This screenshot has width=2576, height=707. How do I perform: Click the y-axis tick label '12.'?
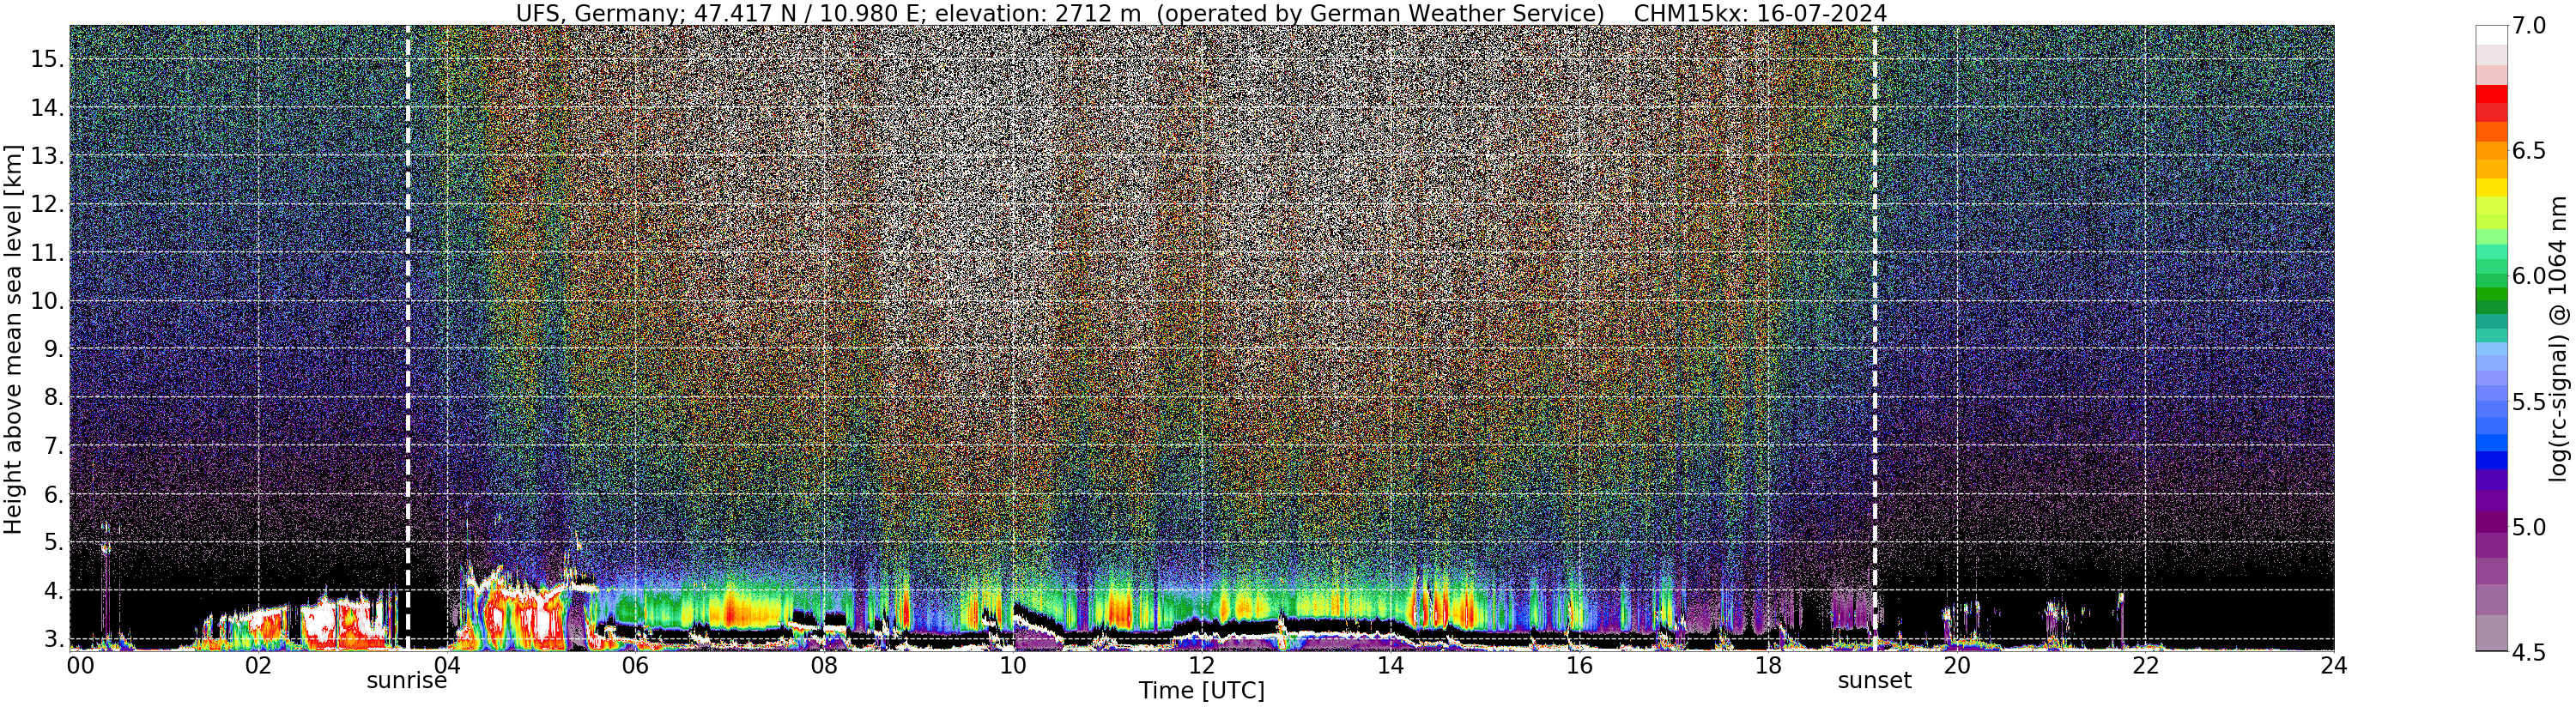pos(47,205)
